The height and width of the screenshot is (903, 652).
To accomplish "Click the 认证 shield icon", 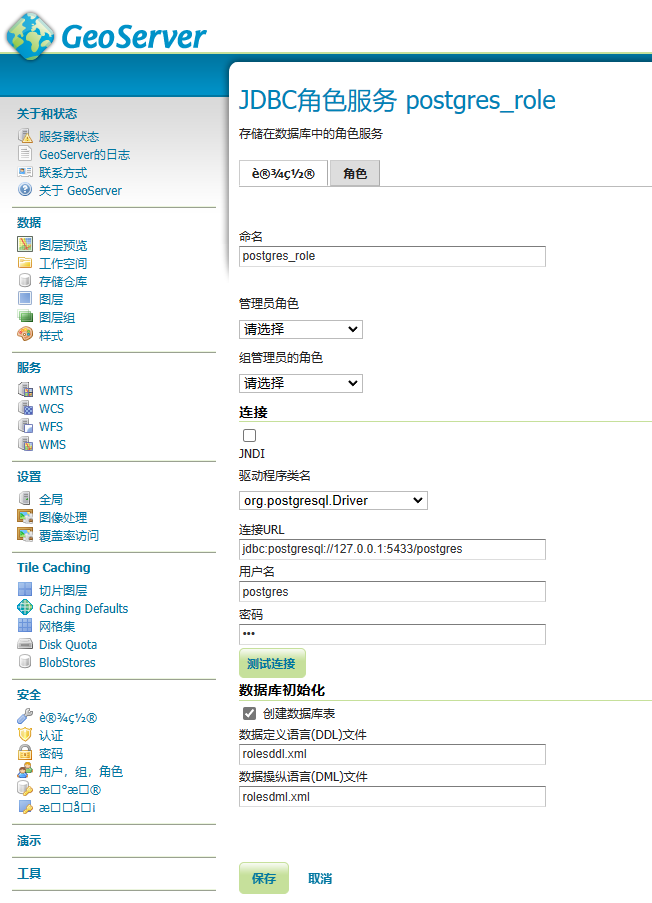I will point(25,735).
